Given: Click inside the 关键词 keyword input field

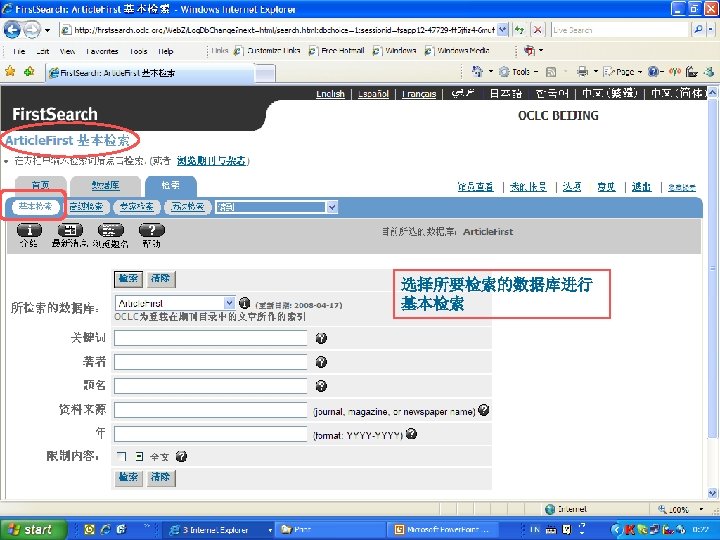Looking at the screenshot, I should 211,338.
